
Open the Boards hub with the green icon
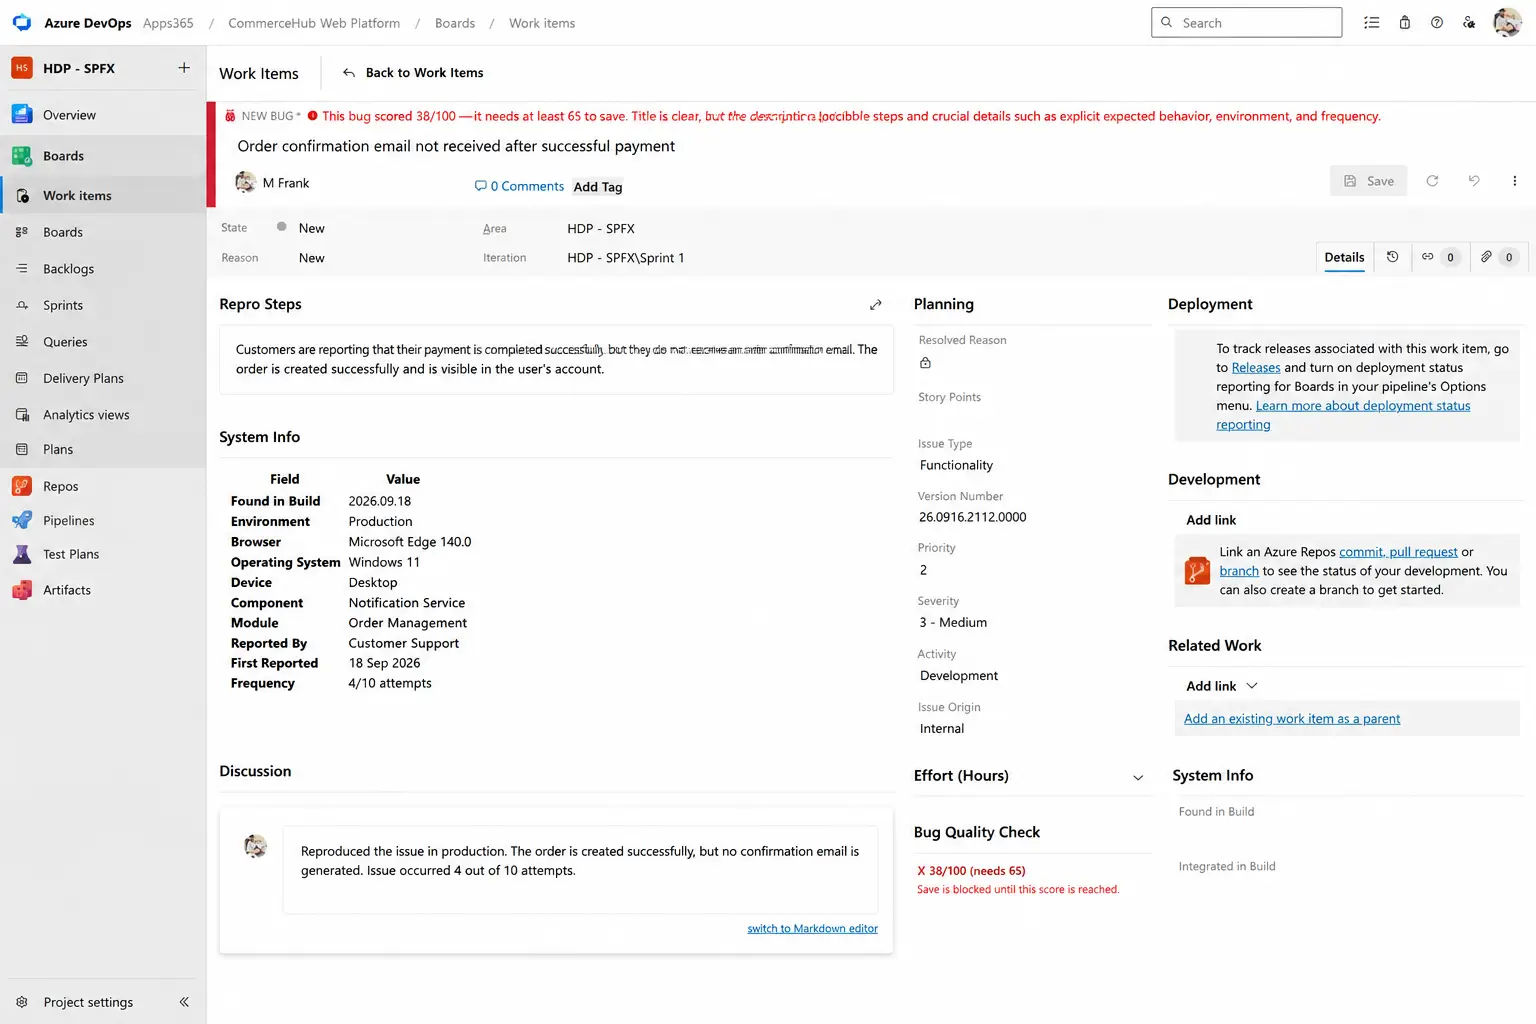[103, 156]
